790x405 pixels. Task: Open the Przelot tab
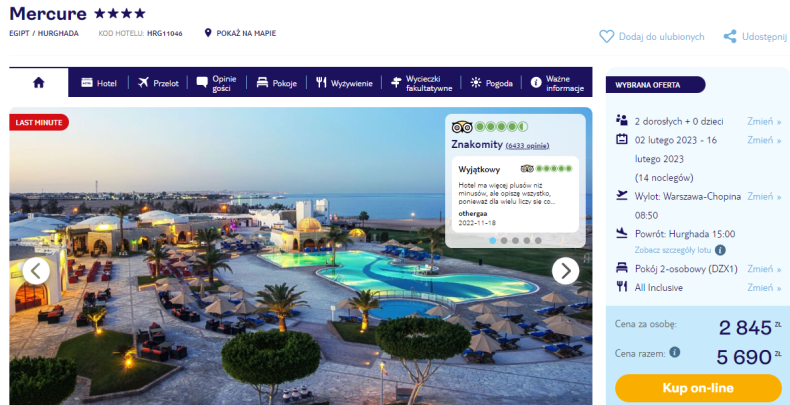pos(158,83)
